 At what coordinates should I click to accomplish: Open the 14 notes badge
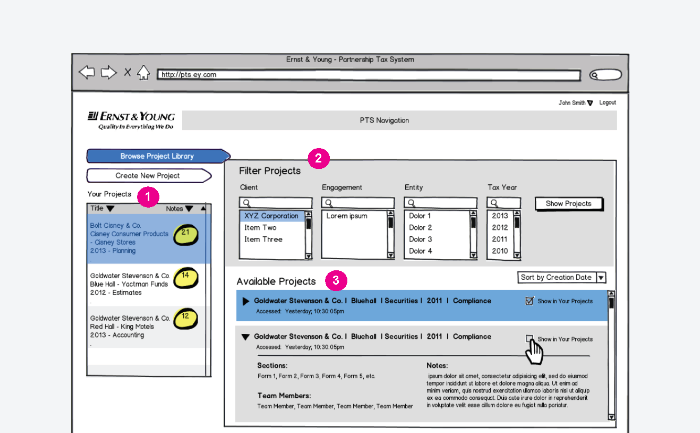185,278
